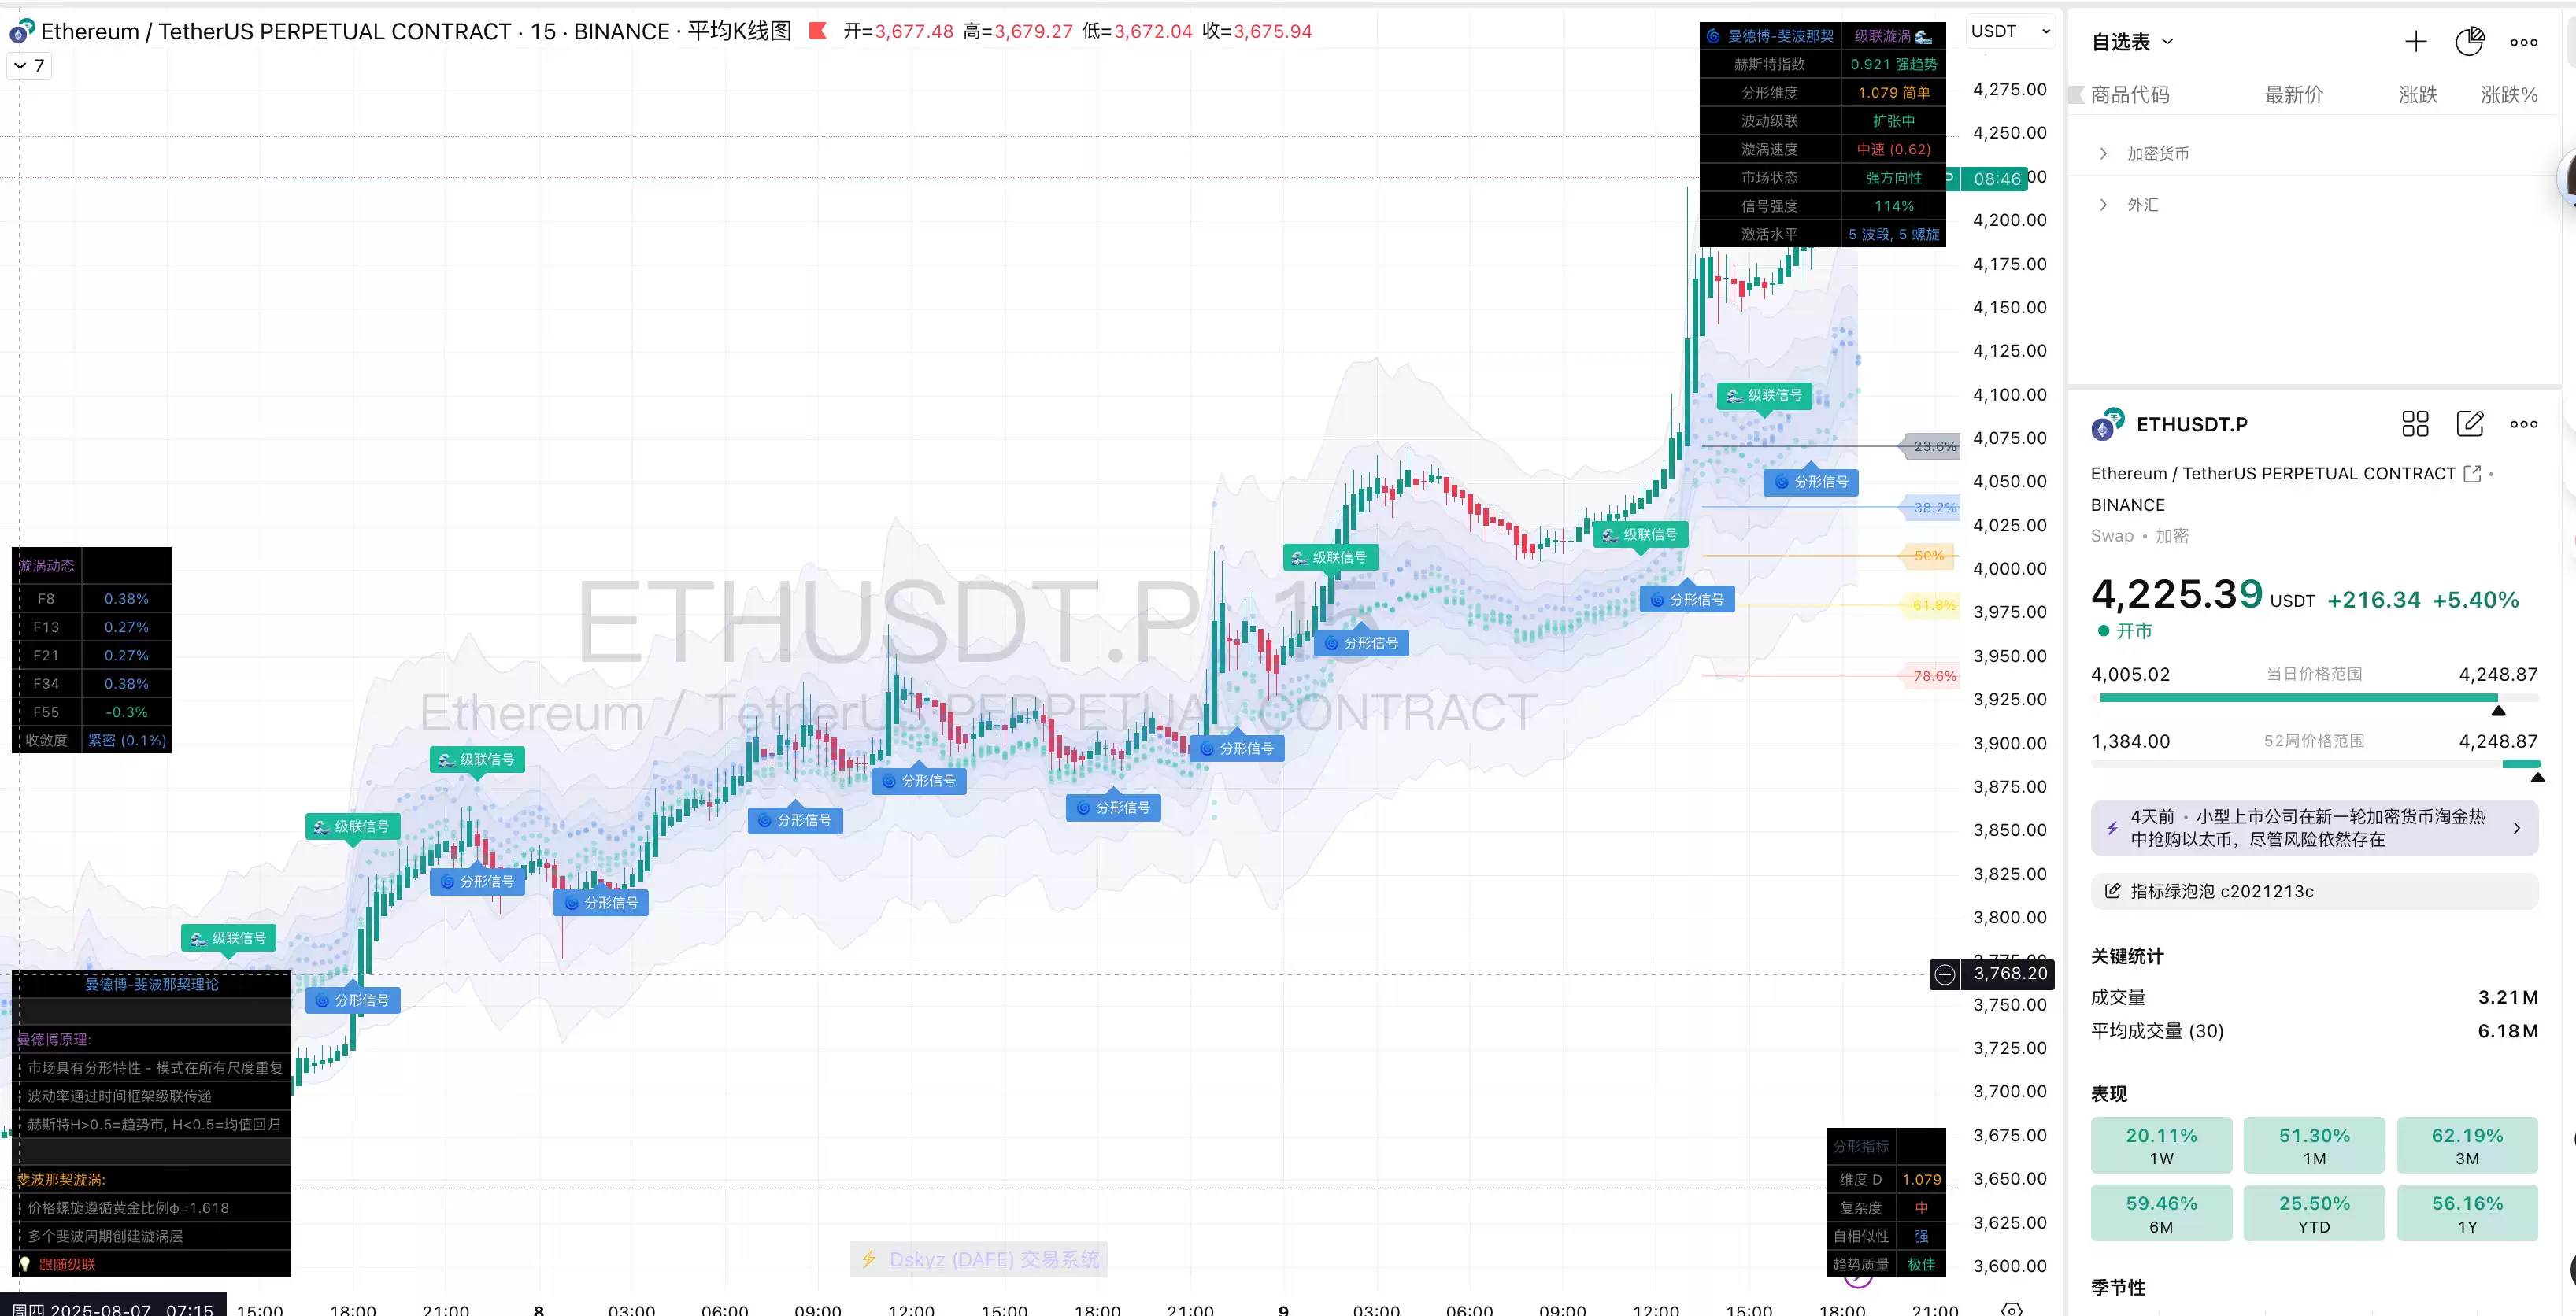Add a symbol via the plus icon above the watchlist
Viewport: 2576px width, 1316px height.
pyautogui.click(x=2416, y=41)
